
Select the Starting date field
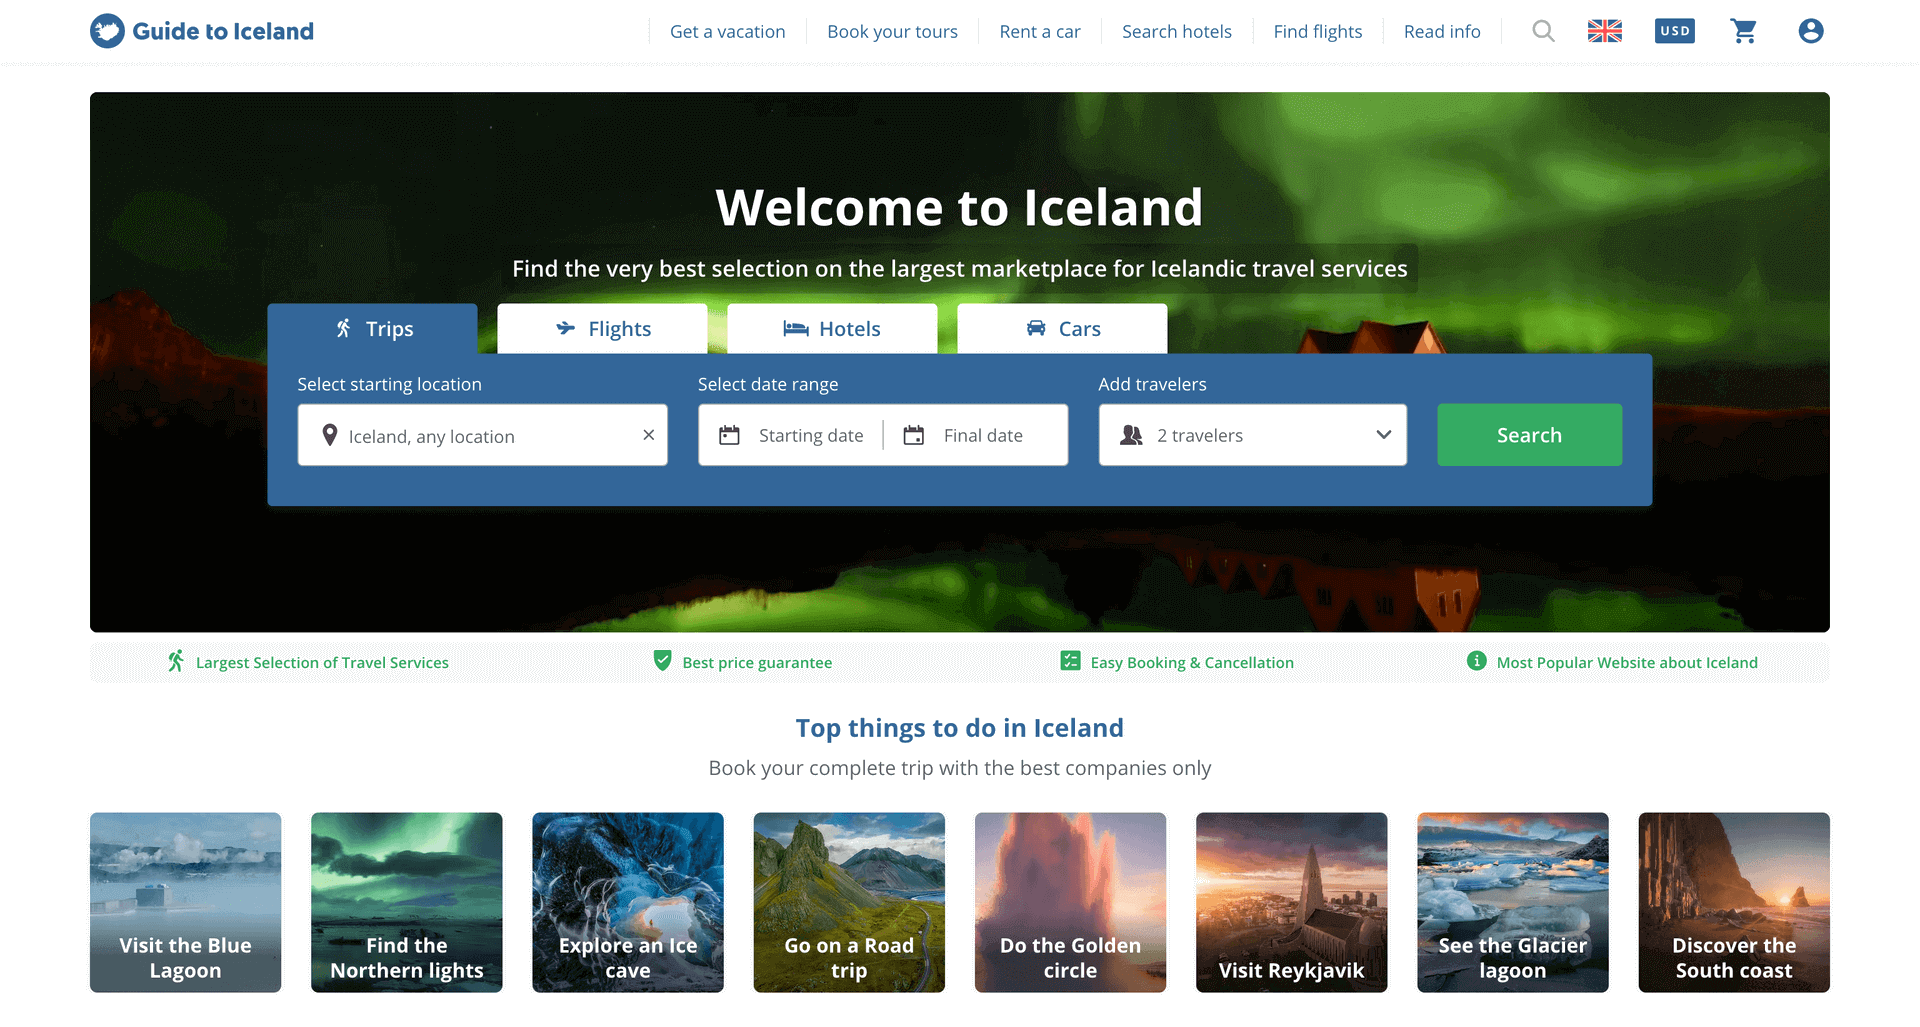point(792,435)
